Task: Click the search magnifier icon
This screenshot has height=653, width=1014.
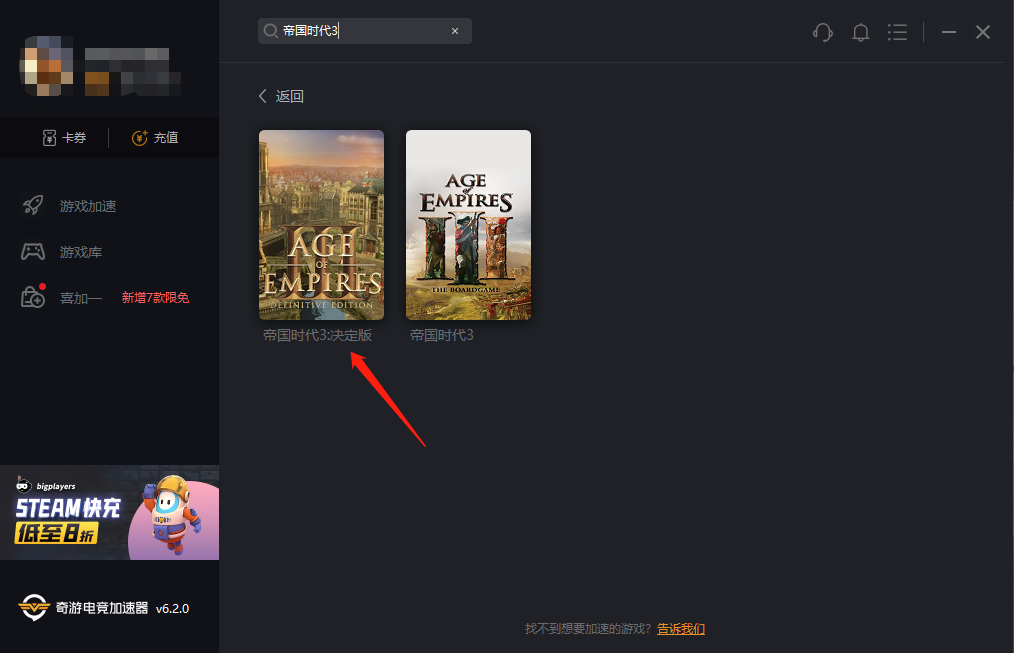Action: coord(271,31)
